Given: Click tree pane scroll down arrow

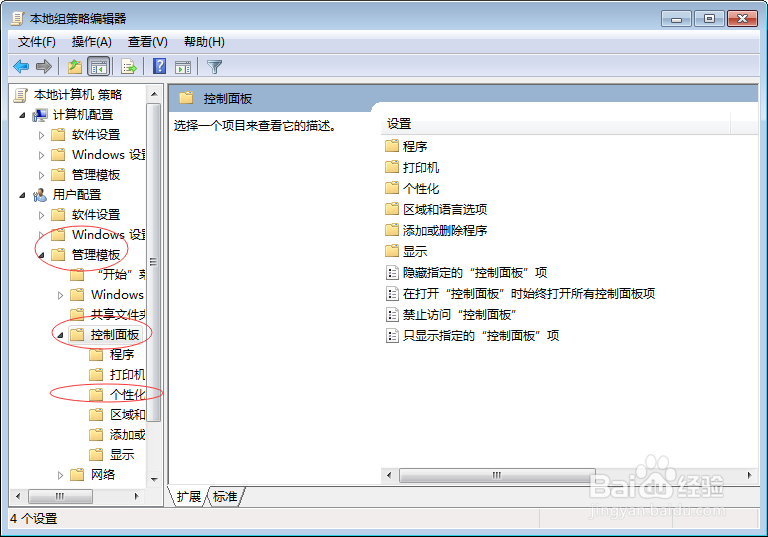Looking at the screenshot, I should 154,479.
